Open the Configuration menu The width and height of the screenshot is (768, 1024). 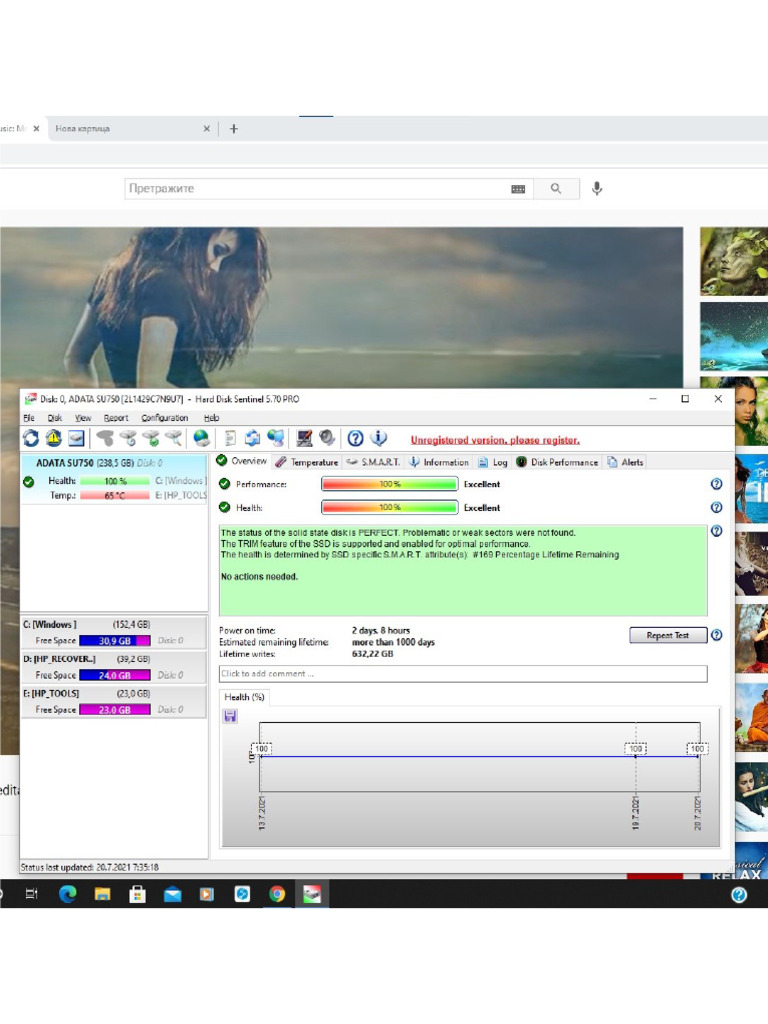click(x=164, y=418)
